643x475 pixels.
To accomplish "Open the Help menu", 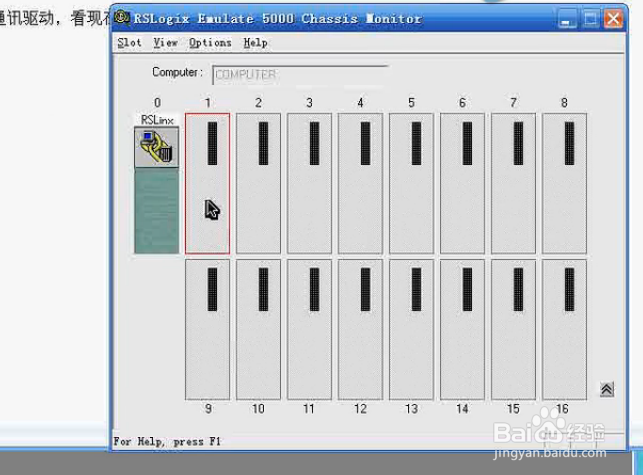I will 255,43.
